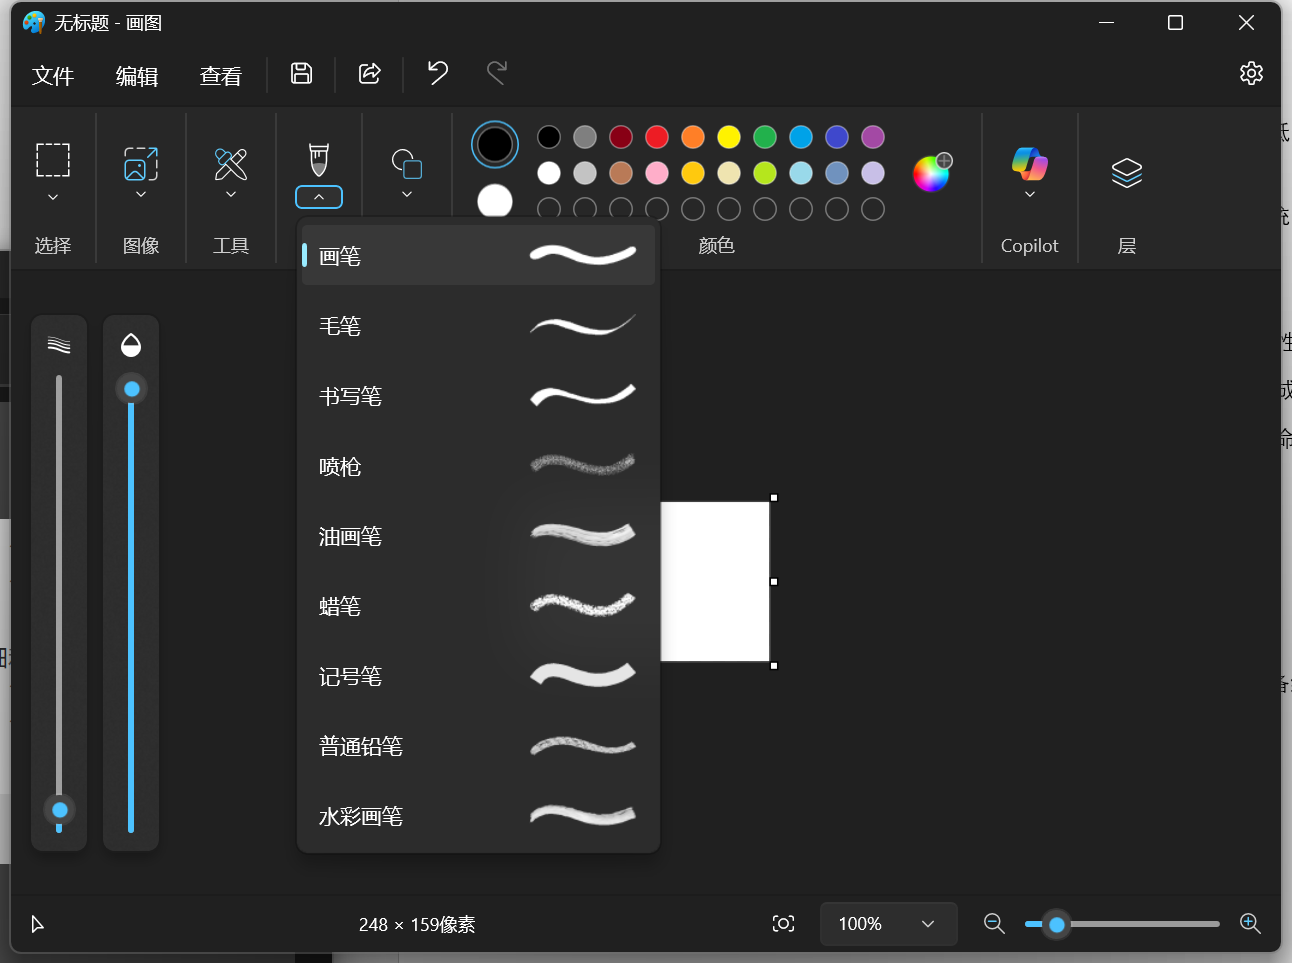Screen dimensions: 1292x963
Task: Open the 文件 menu
Action: click(53, 76)
